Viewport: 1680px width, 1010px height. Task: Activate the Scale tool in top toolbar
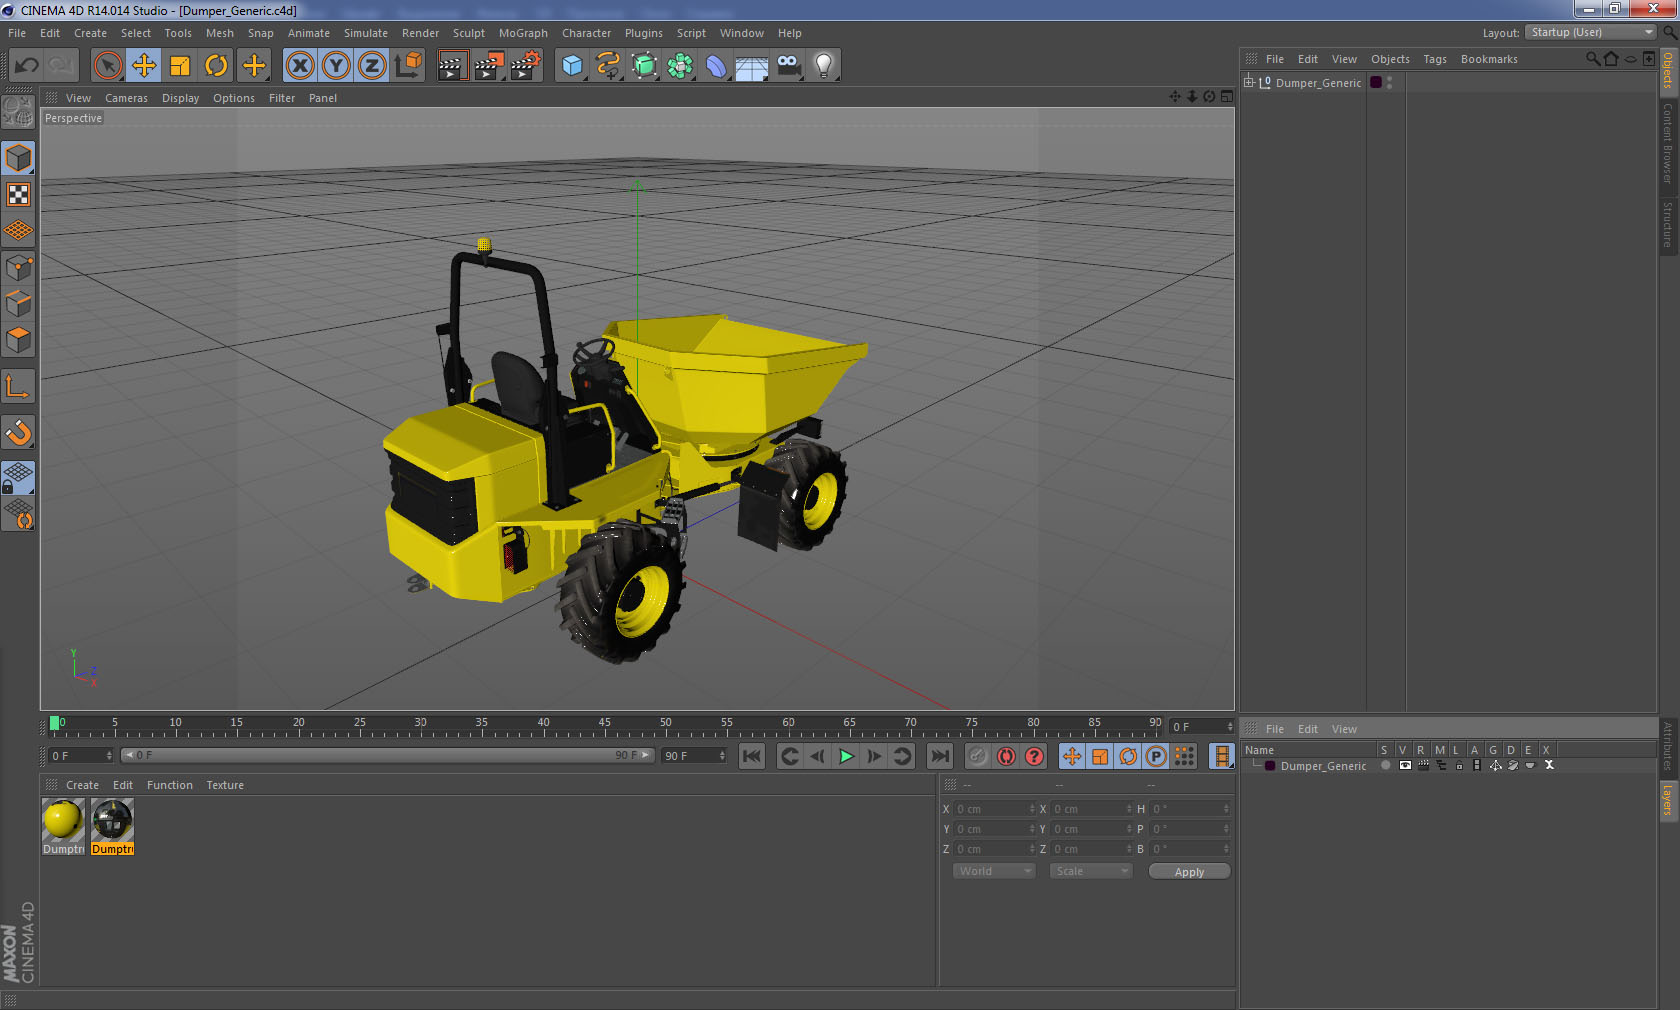pos(180,66)
